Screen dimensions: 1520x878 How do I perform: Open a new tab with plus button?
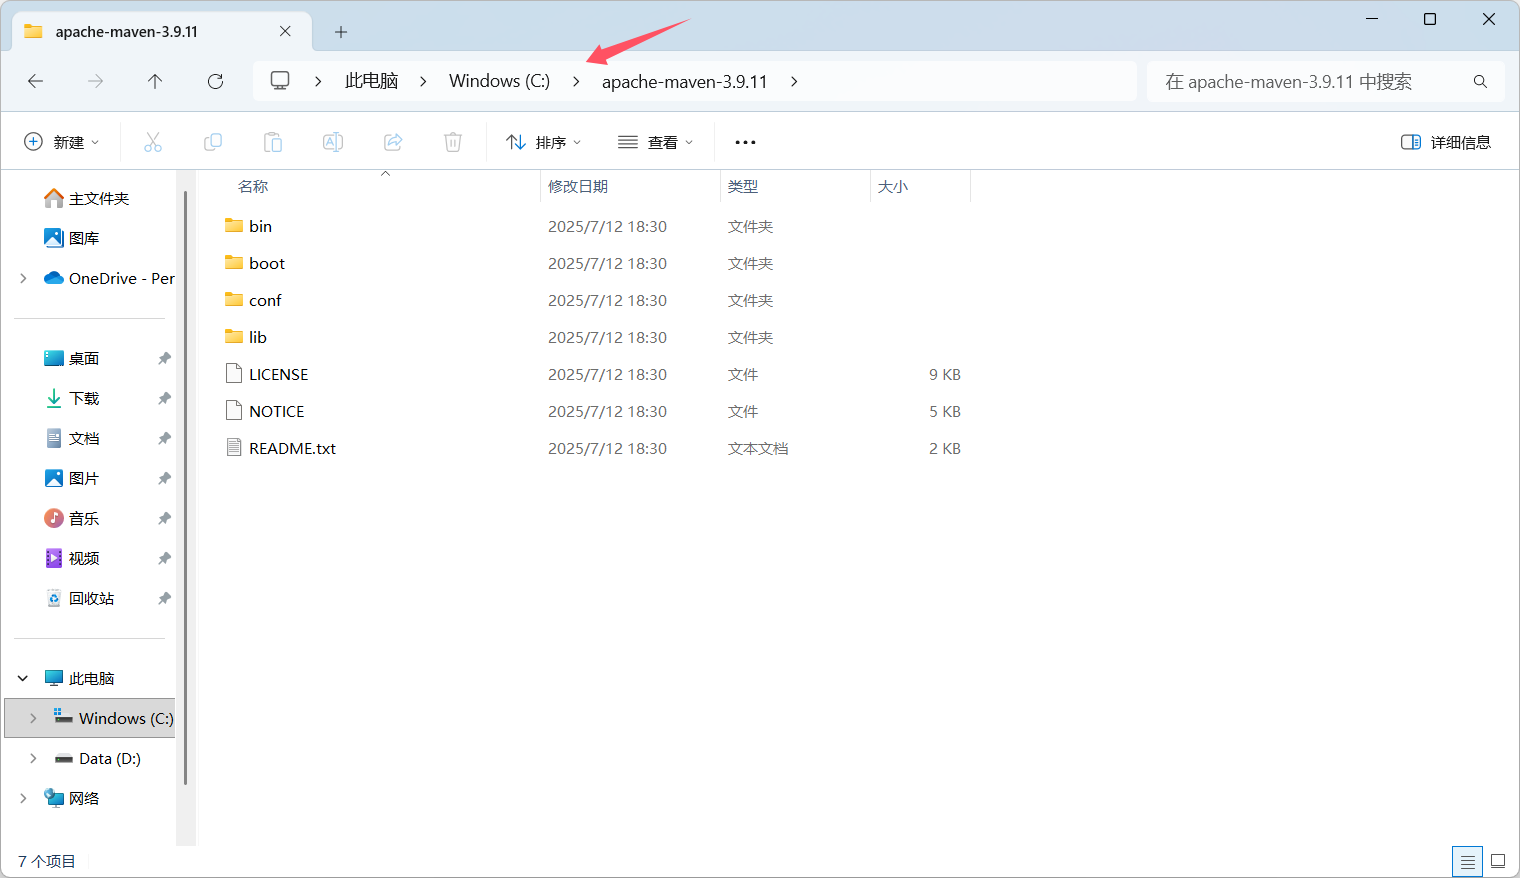click(x=341, y=32)
